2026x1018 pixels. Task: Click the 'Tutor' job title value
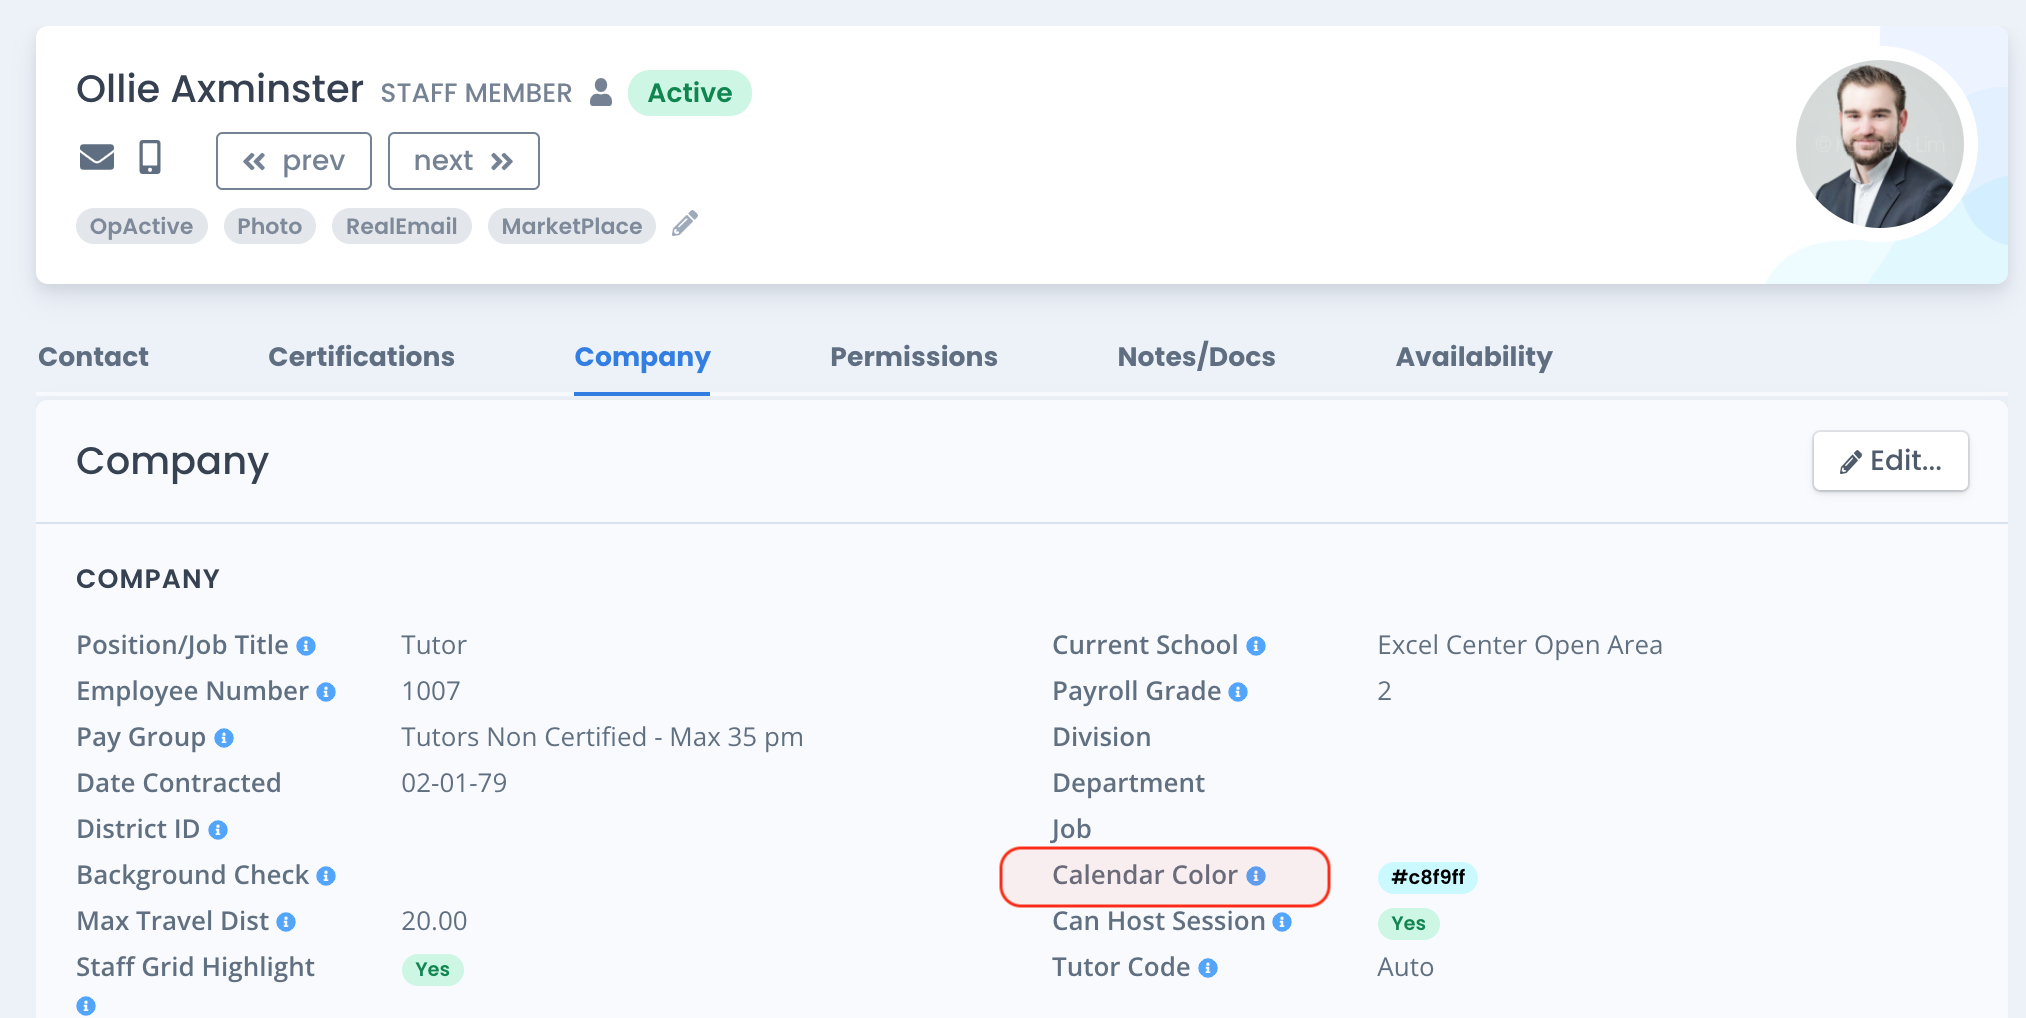coord(434,645)
